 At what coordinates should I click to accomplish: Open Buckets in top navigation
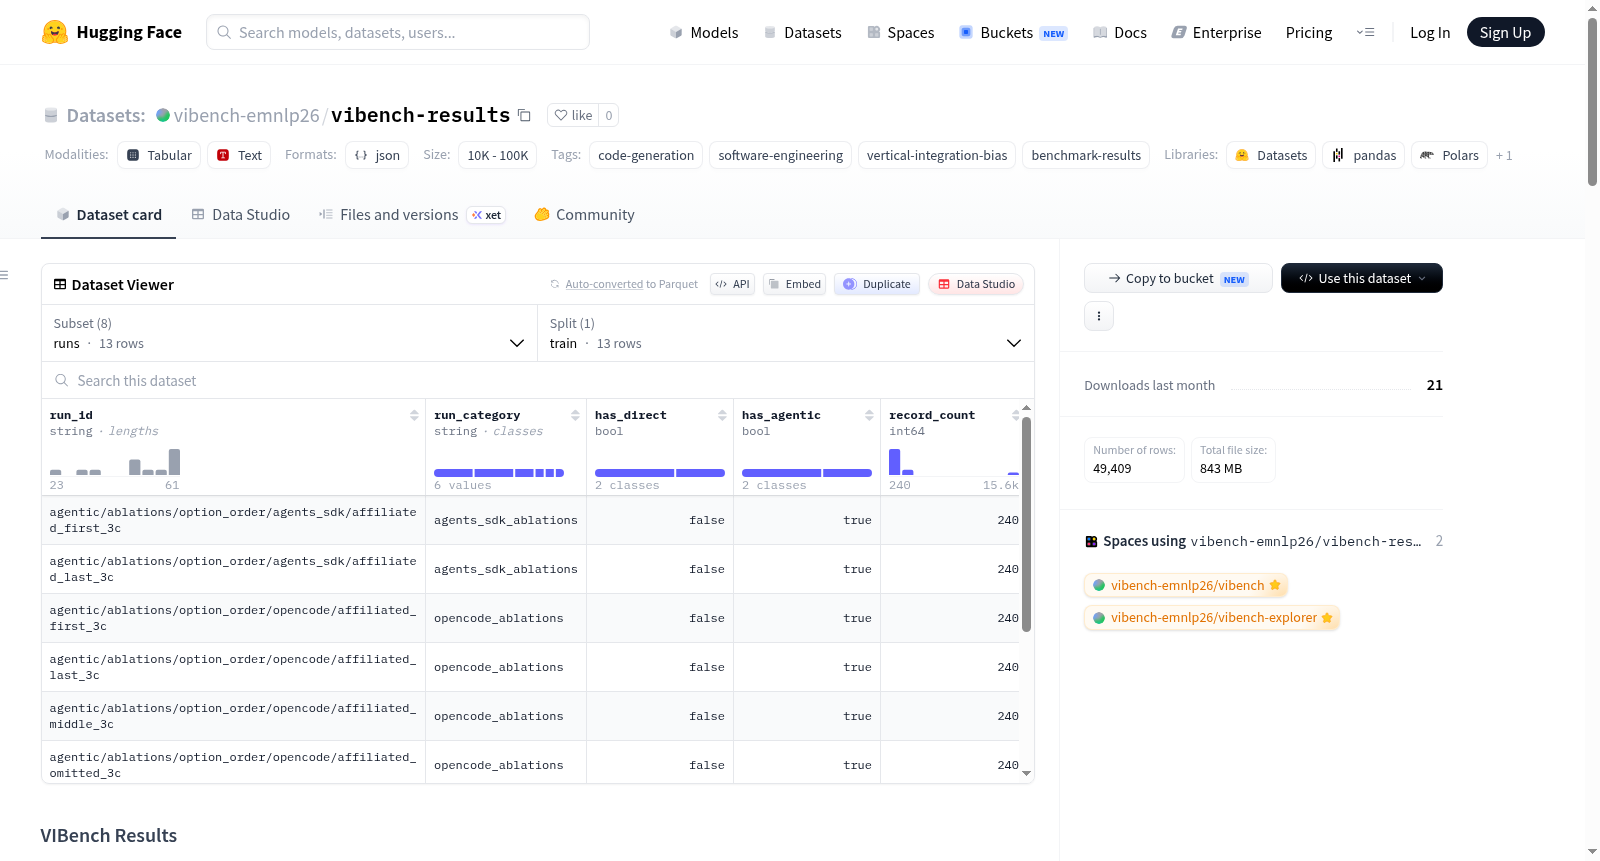click(1013, 32)
